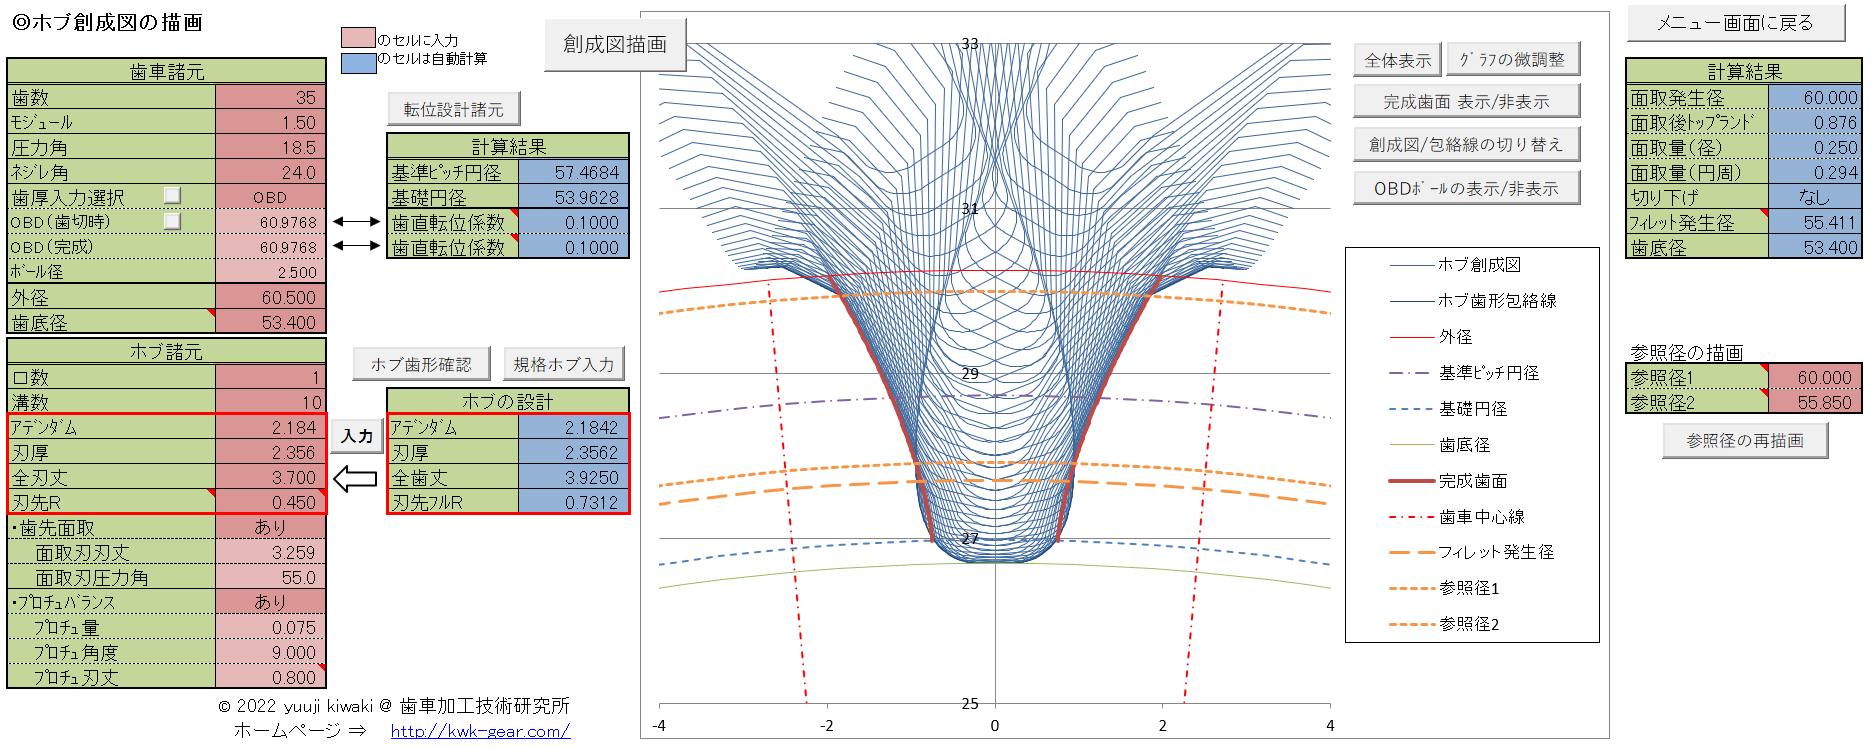The image size is (1874, 749).
Task: Select the 完成歯面 red line legend entry
Action: point(1472,481)
